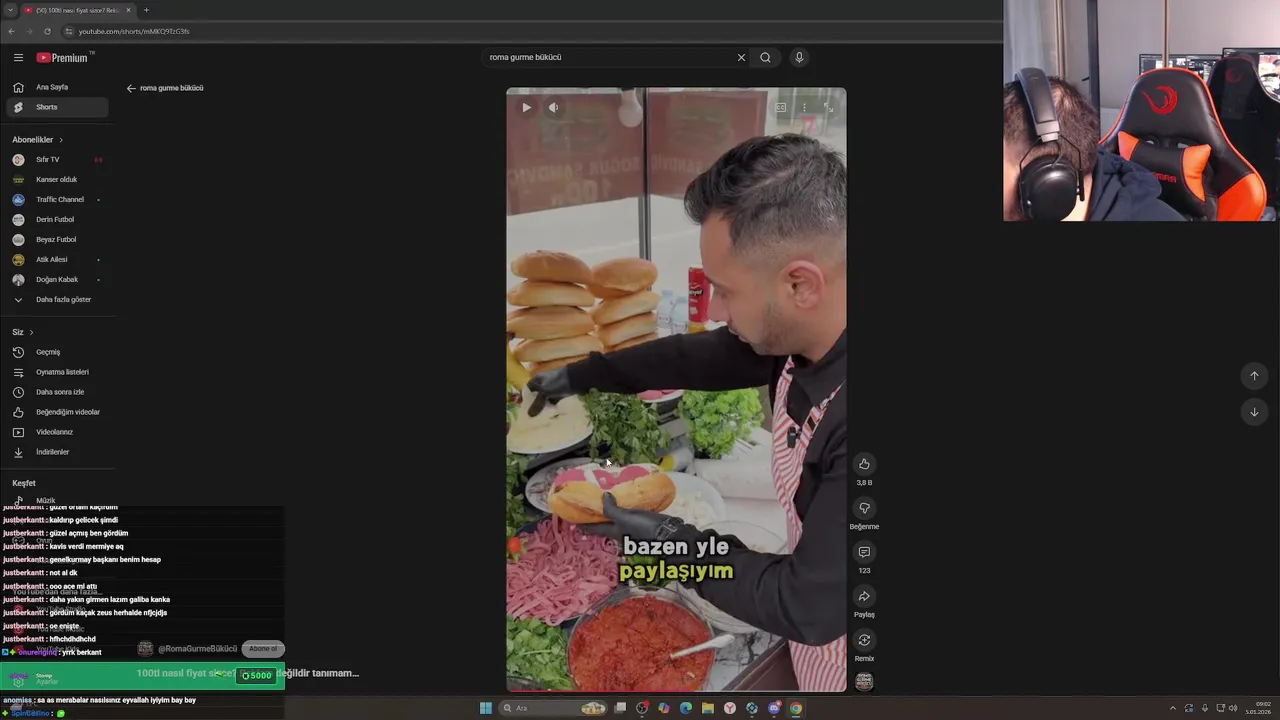
Task: Open Microsoft Edge from taskbar
Action: pos(685,708)
